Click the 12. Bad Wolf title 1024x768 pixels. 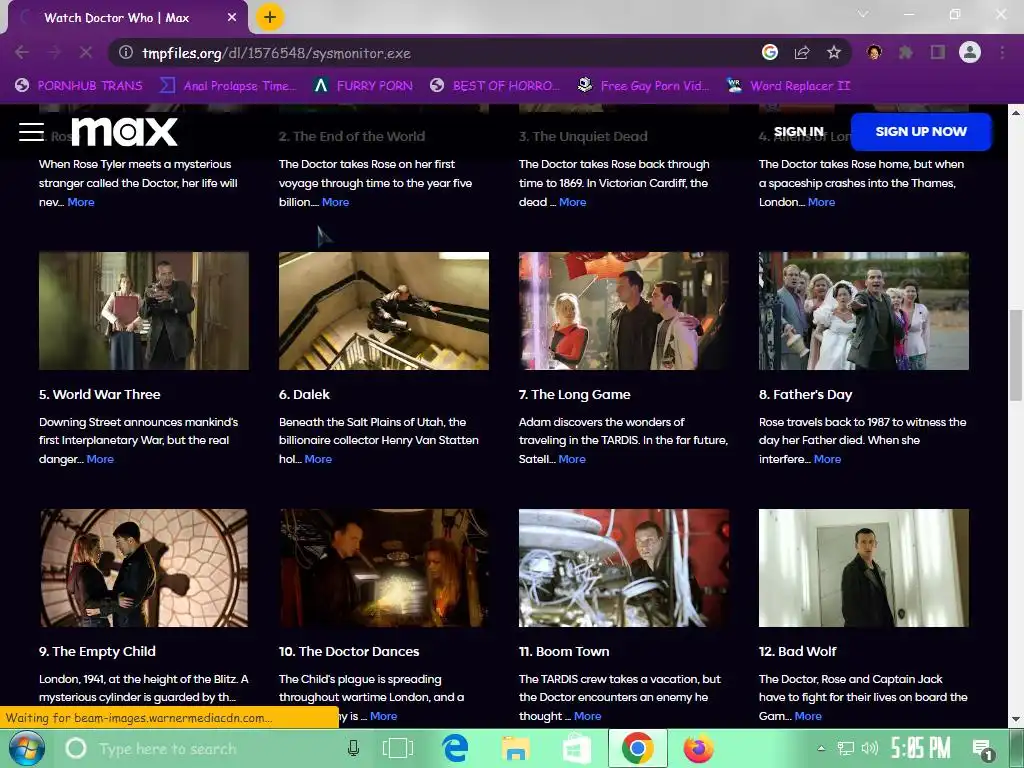797,652
